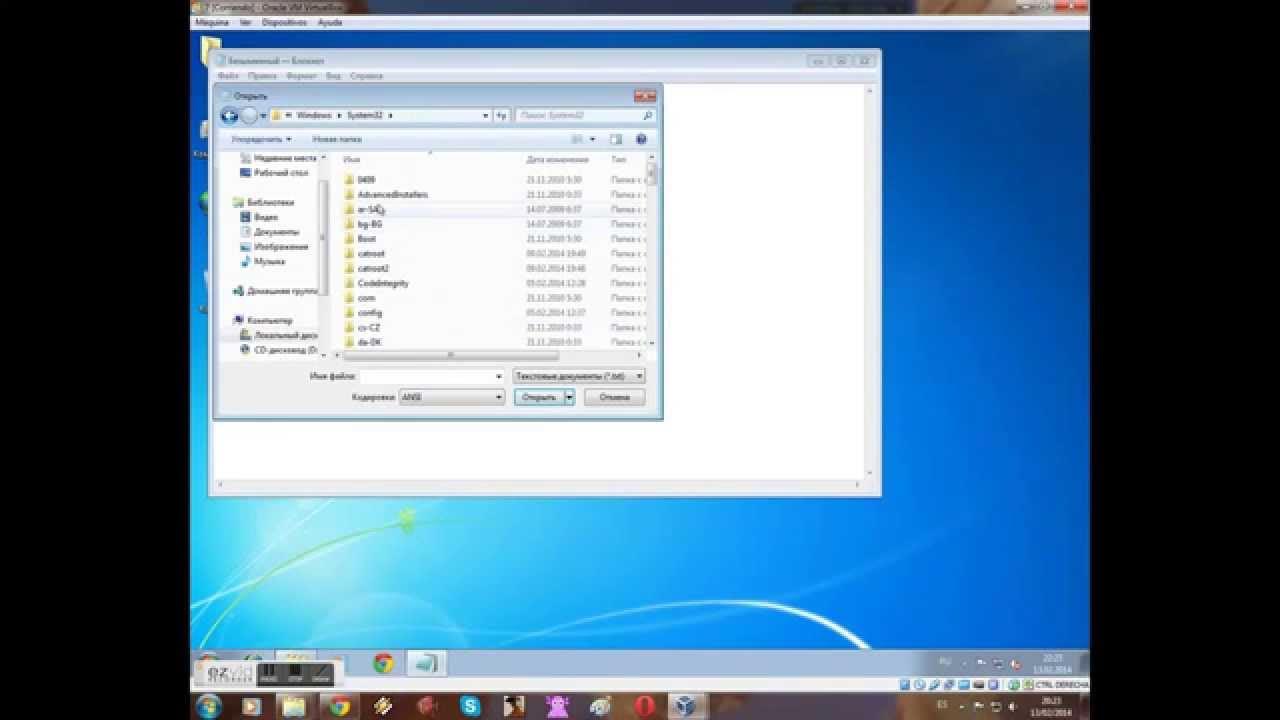
Task: Open Notepad's Формат menu
Action: 301,76
